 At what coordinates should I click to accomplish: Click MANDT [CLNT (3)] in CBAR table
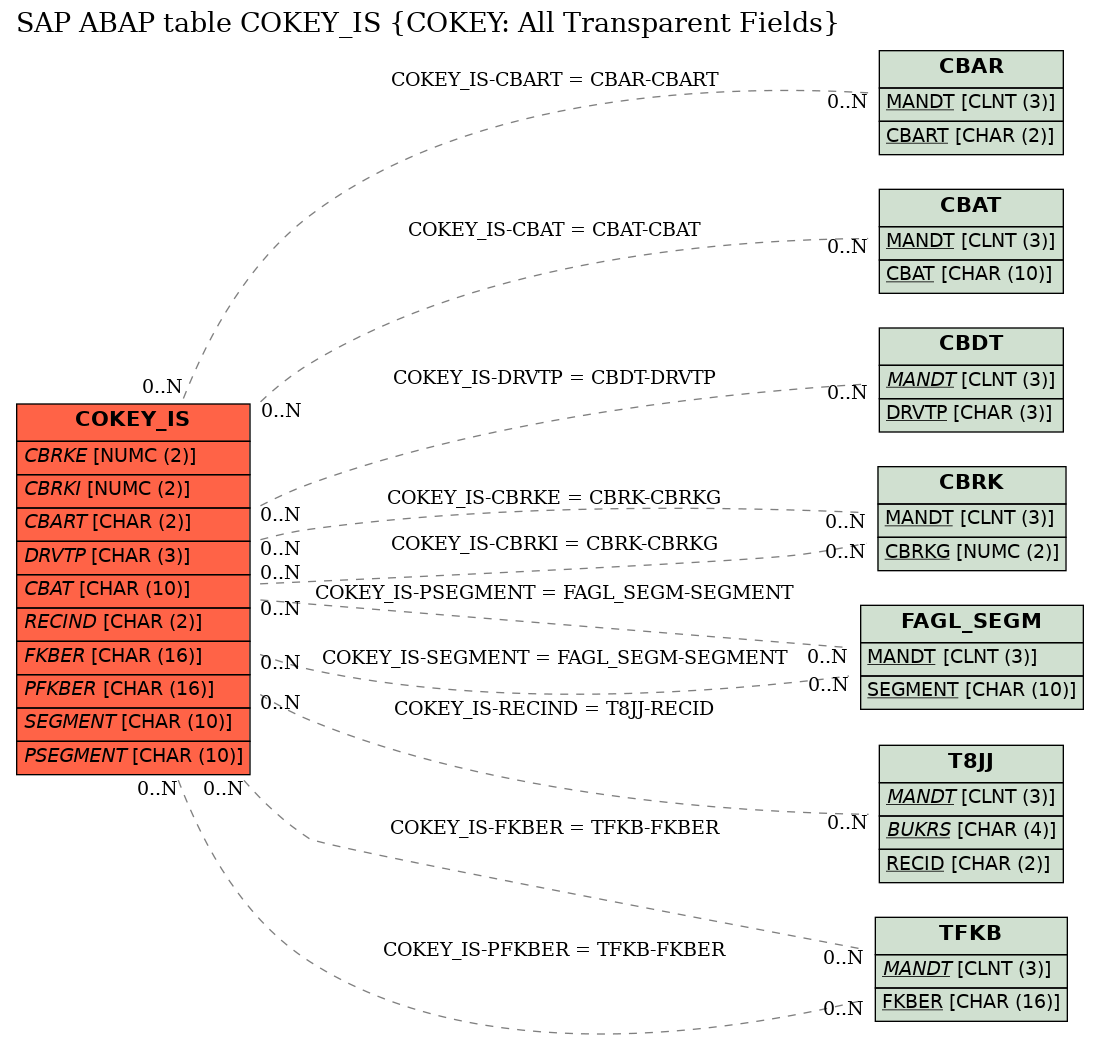pyautogui.click(x=971, y=104)
